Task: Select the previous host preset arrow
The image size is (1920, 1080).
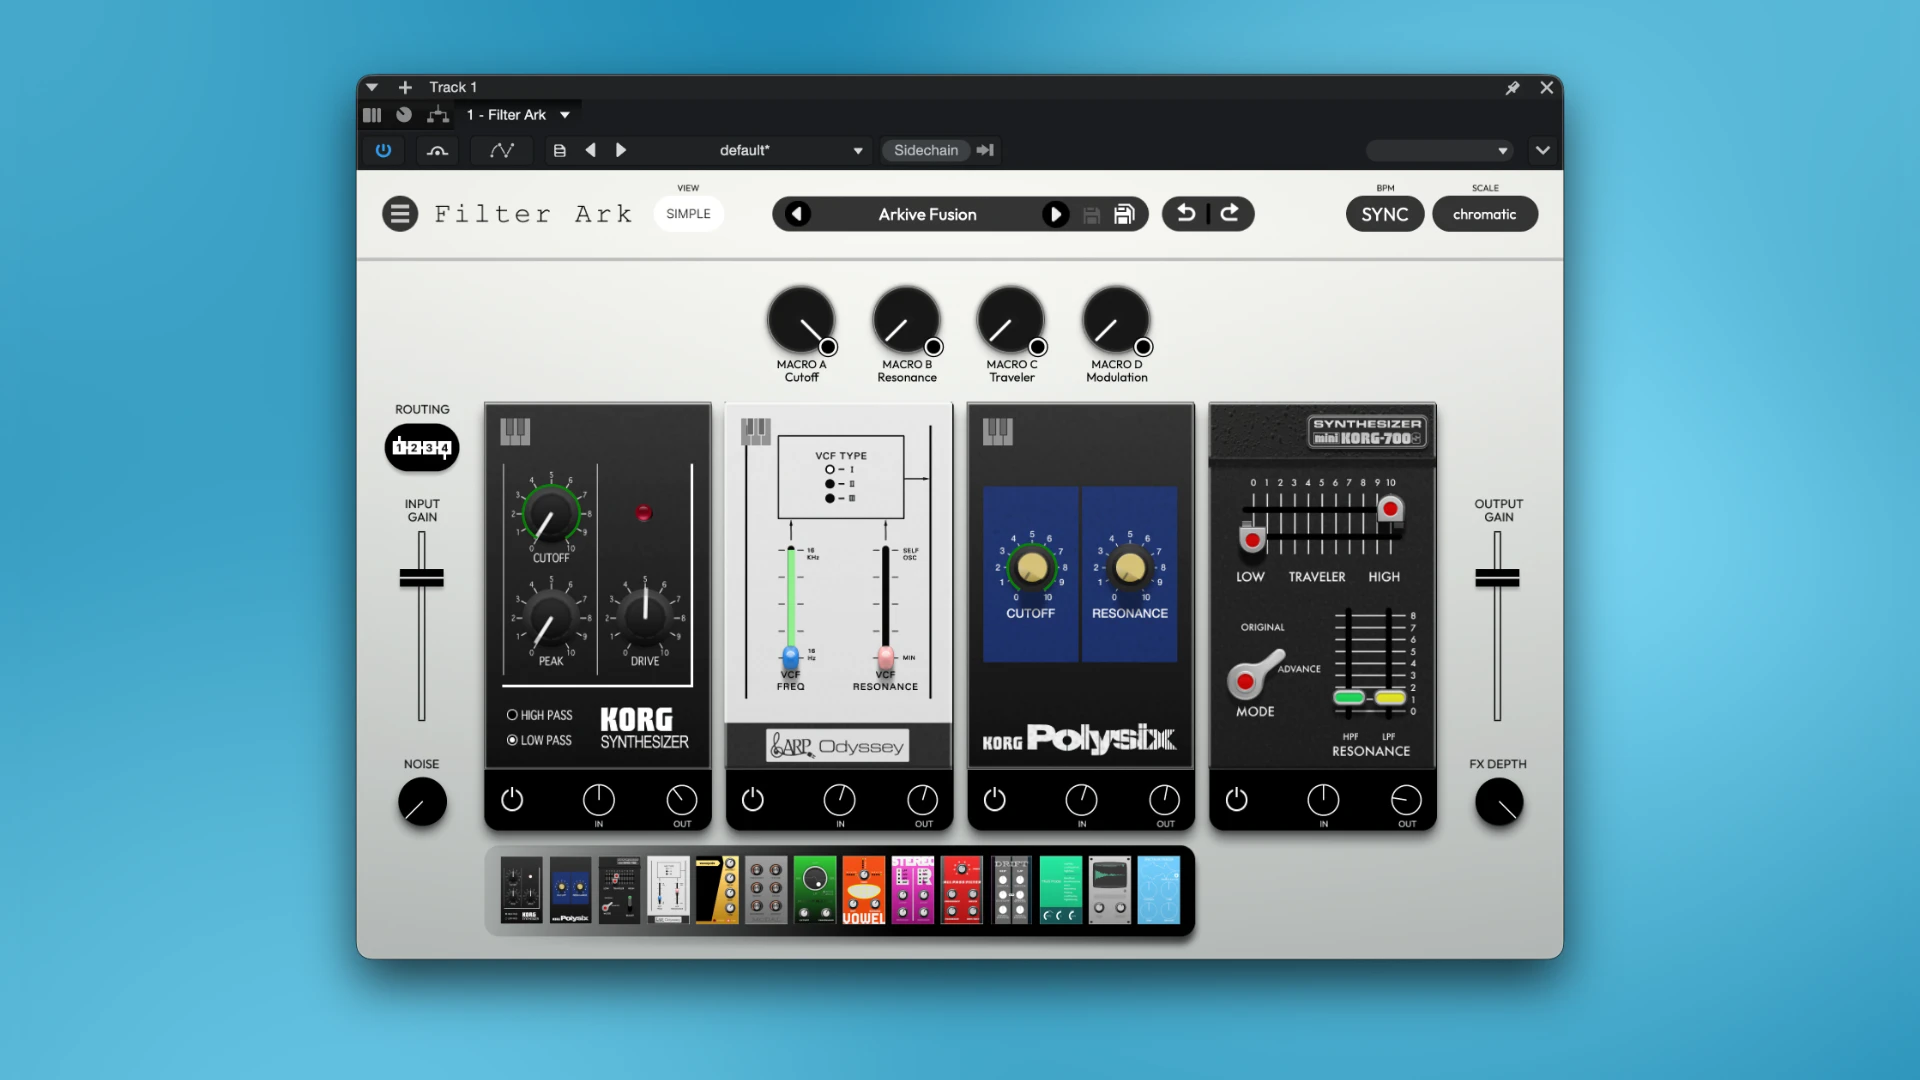Action: click(x=591, y=150)
